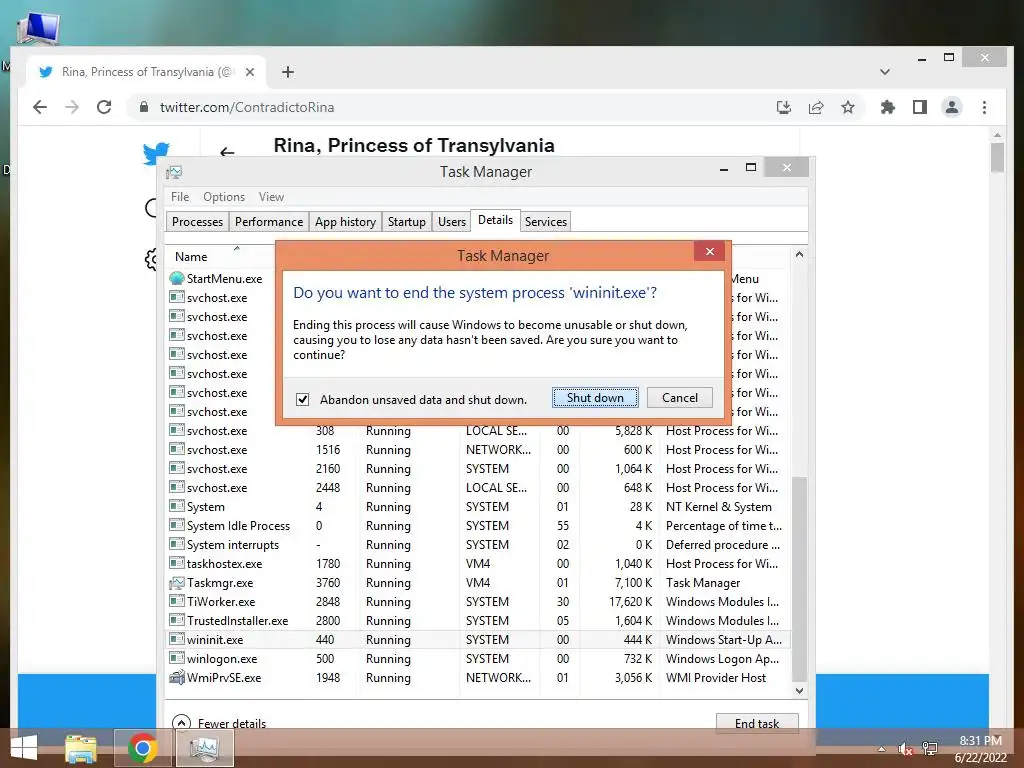Open File Explorer from taskbar
The image size is (1024, 768).
coord(81,748)
